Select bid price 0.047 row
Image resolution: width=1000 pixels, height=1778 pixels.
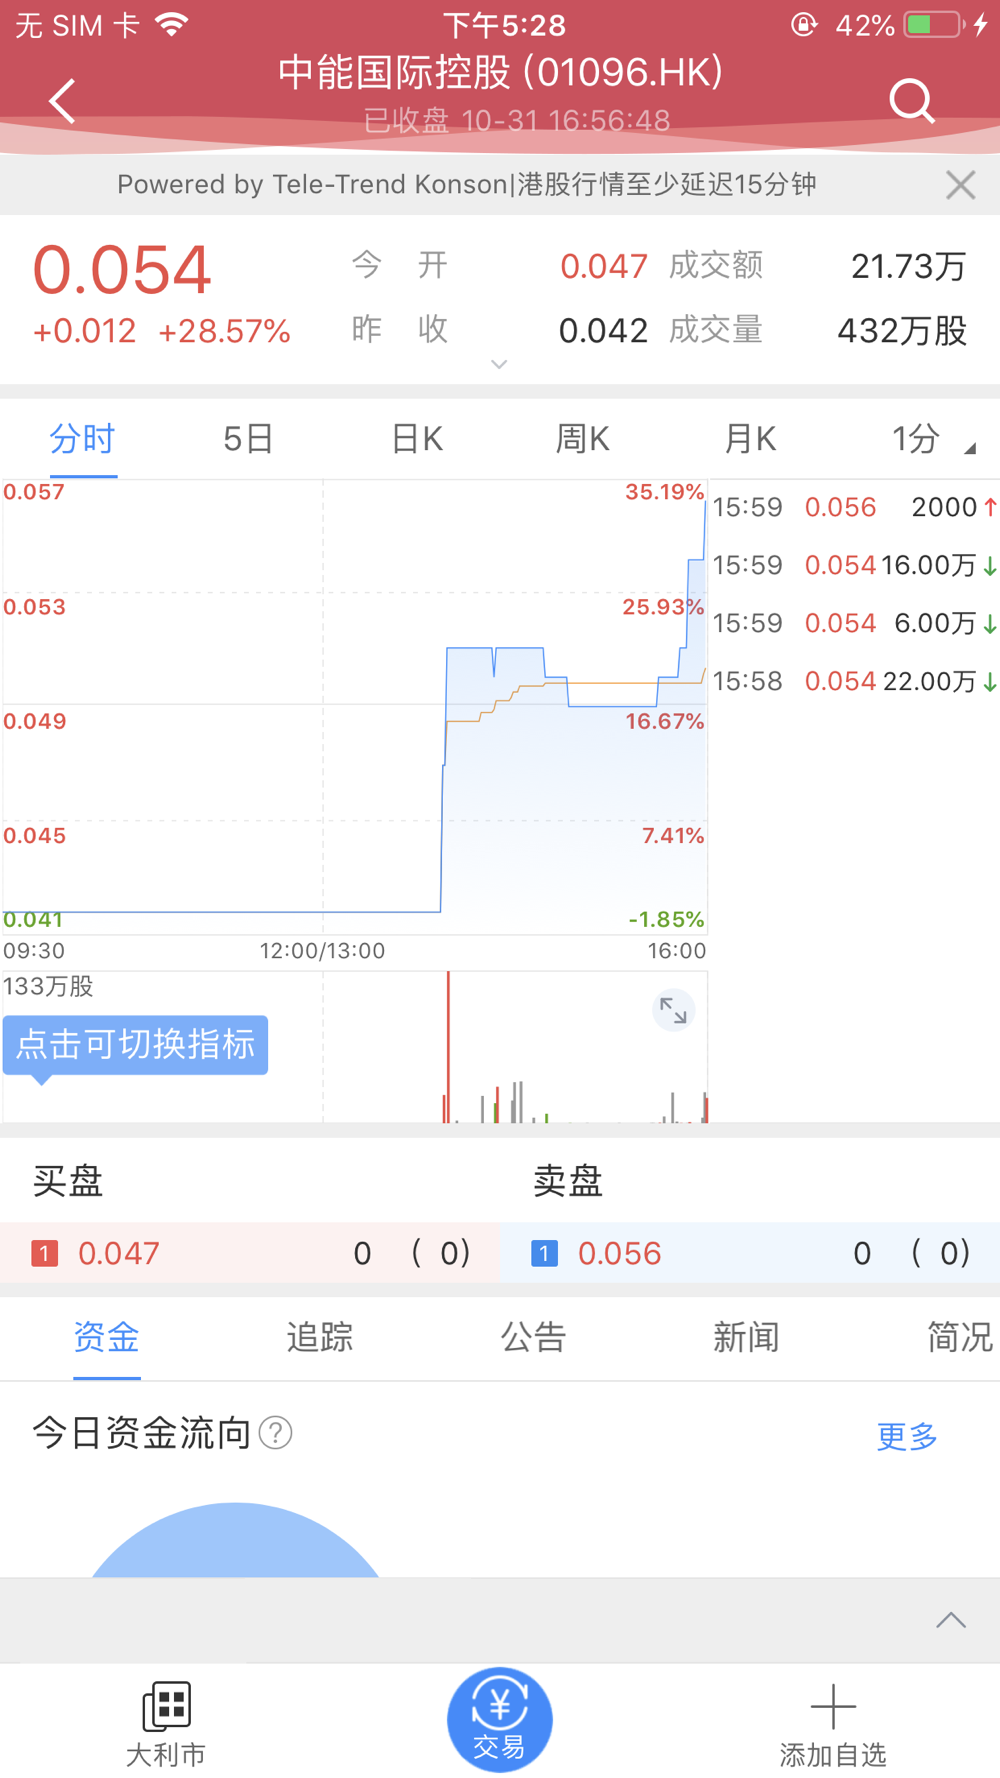(x=250, y=1253)
